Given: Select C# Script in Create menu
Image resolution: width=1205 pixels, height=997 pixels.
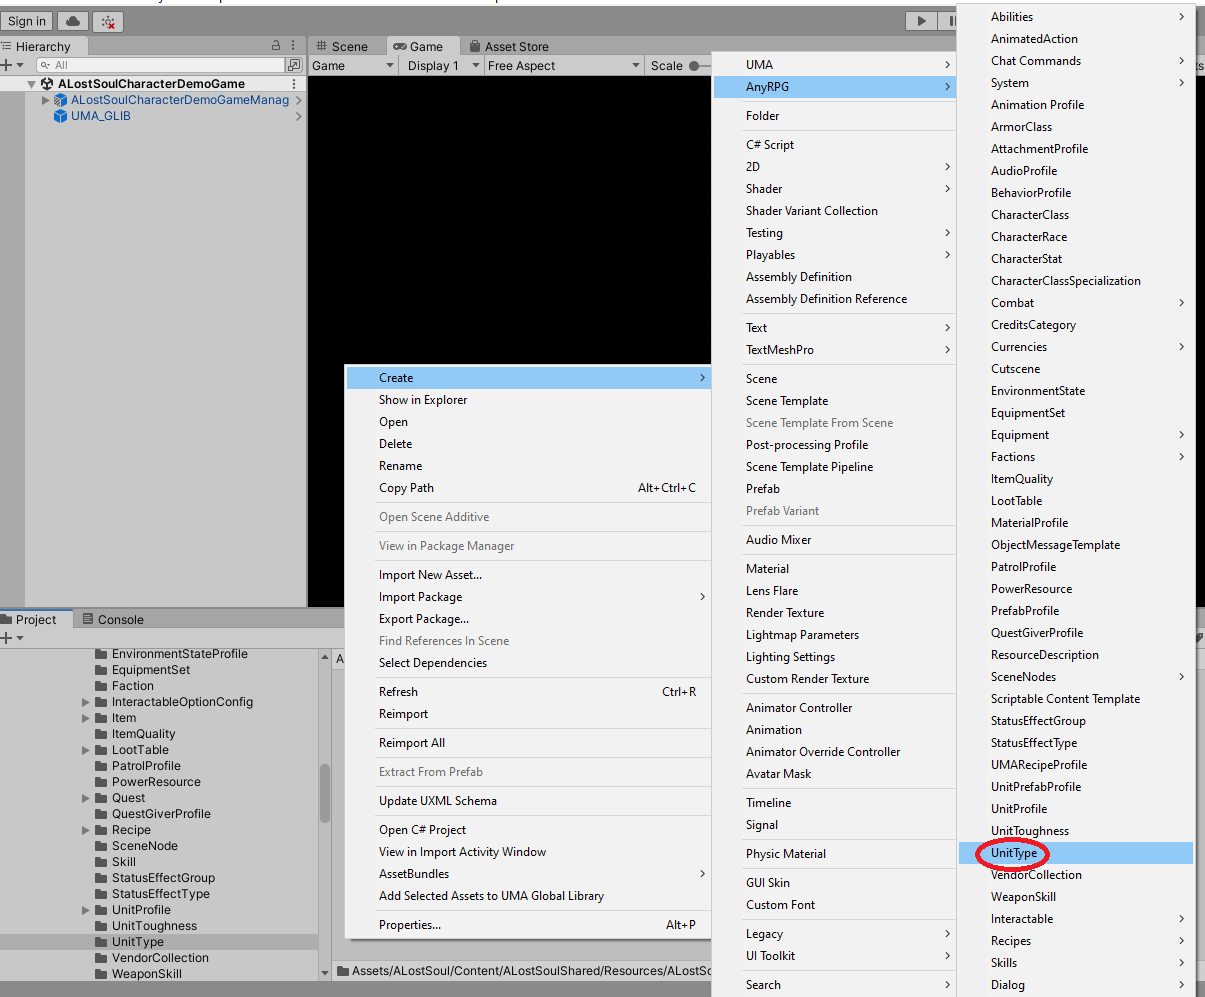Looking at the screenshot, I should 770,145.
